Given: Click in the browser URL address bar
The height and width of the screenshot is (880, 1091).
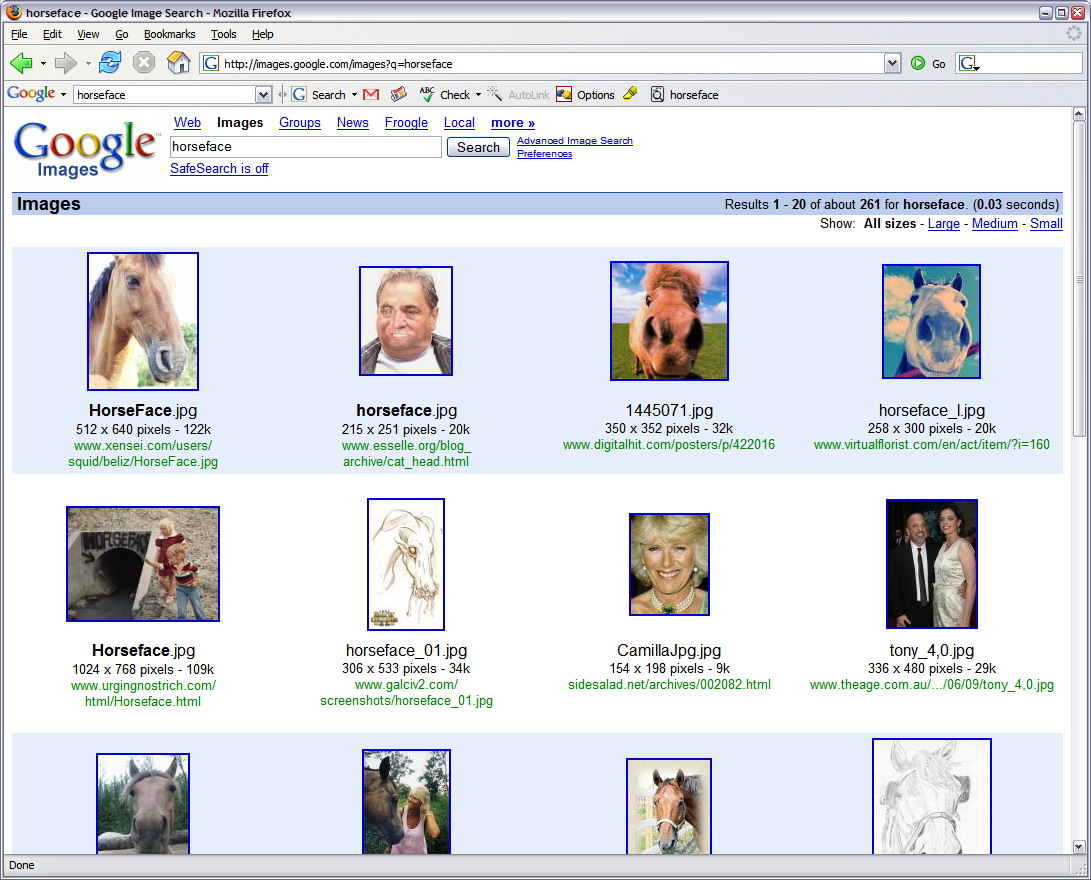Looking at the screenshot, I should point(543,63).
